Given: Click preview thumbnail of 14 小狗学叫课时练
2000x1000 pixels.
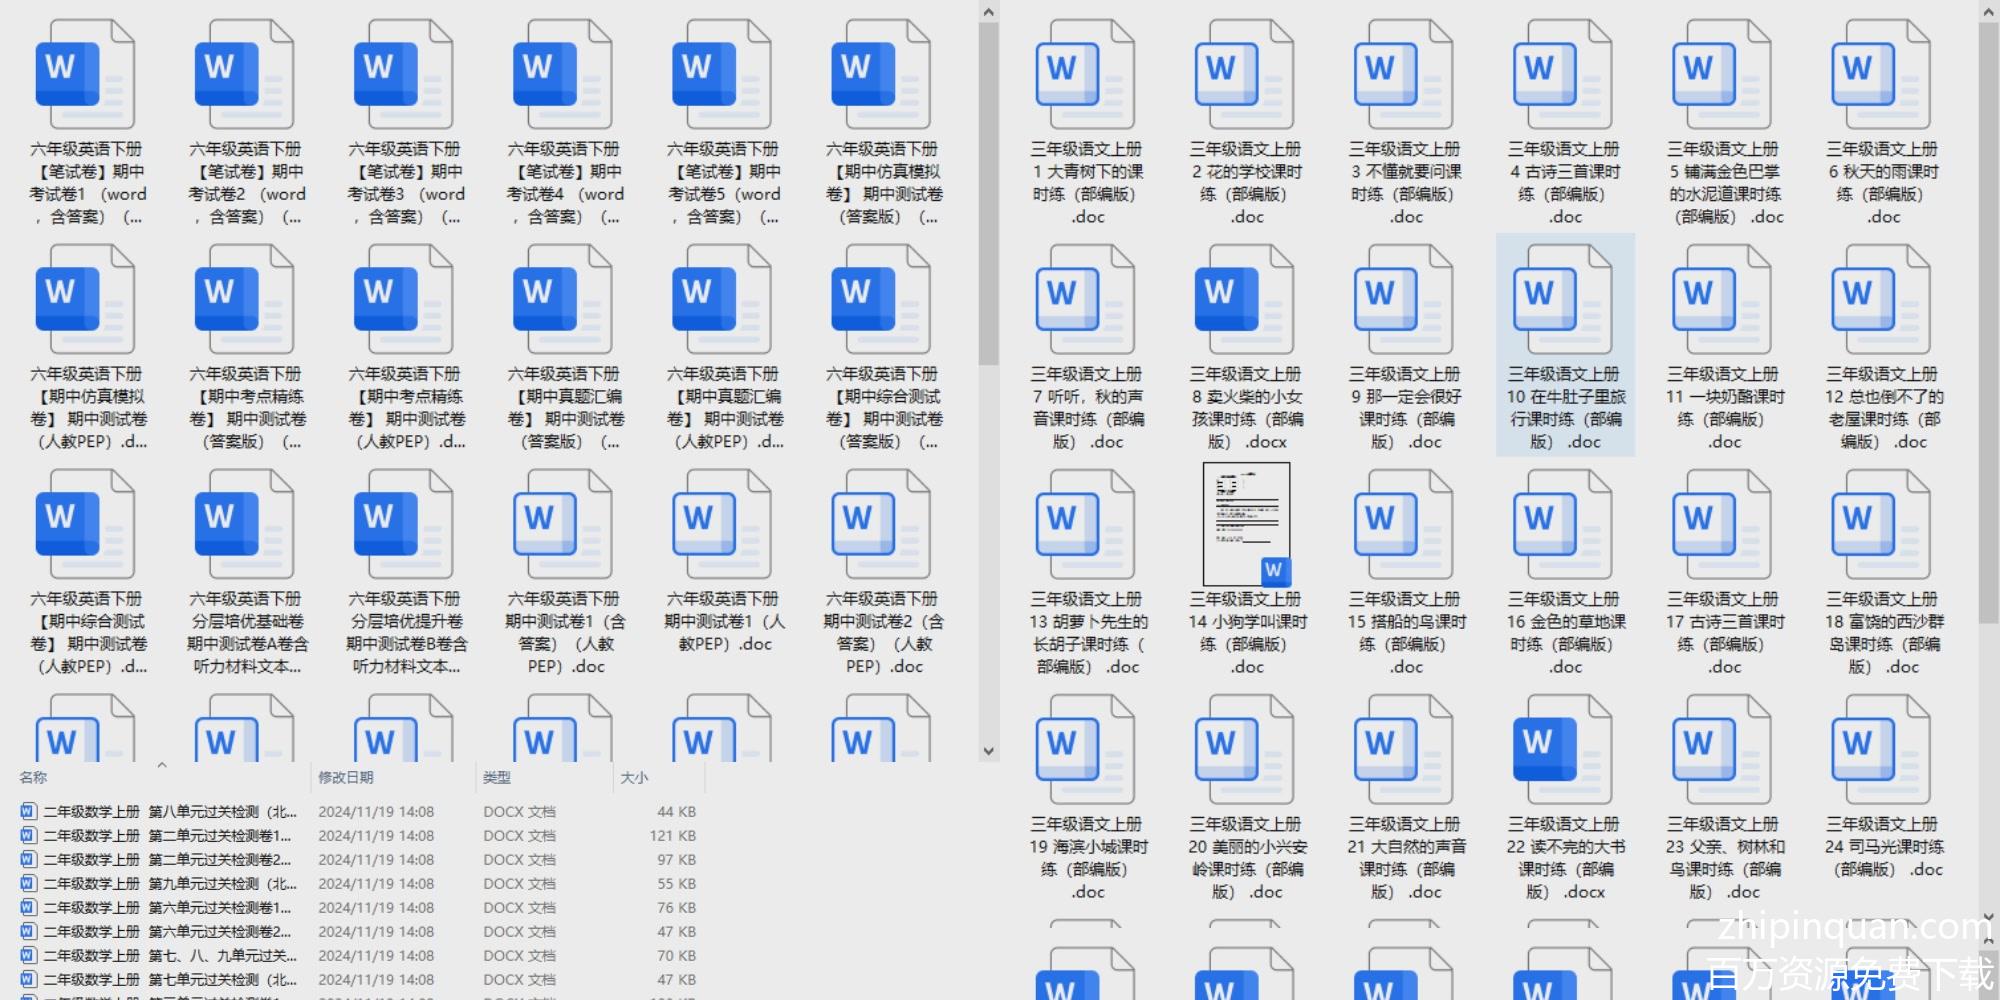Looking at the screenshot, I should (1246, 523).
